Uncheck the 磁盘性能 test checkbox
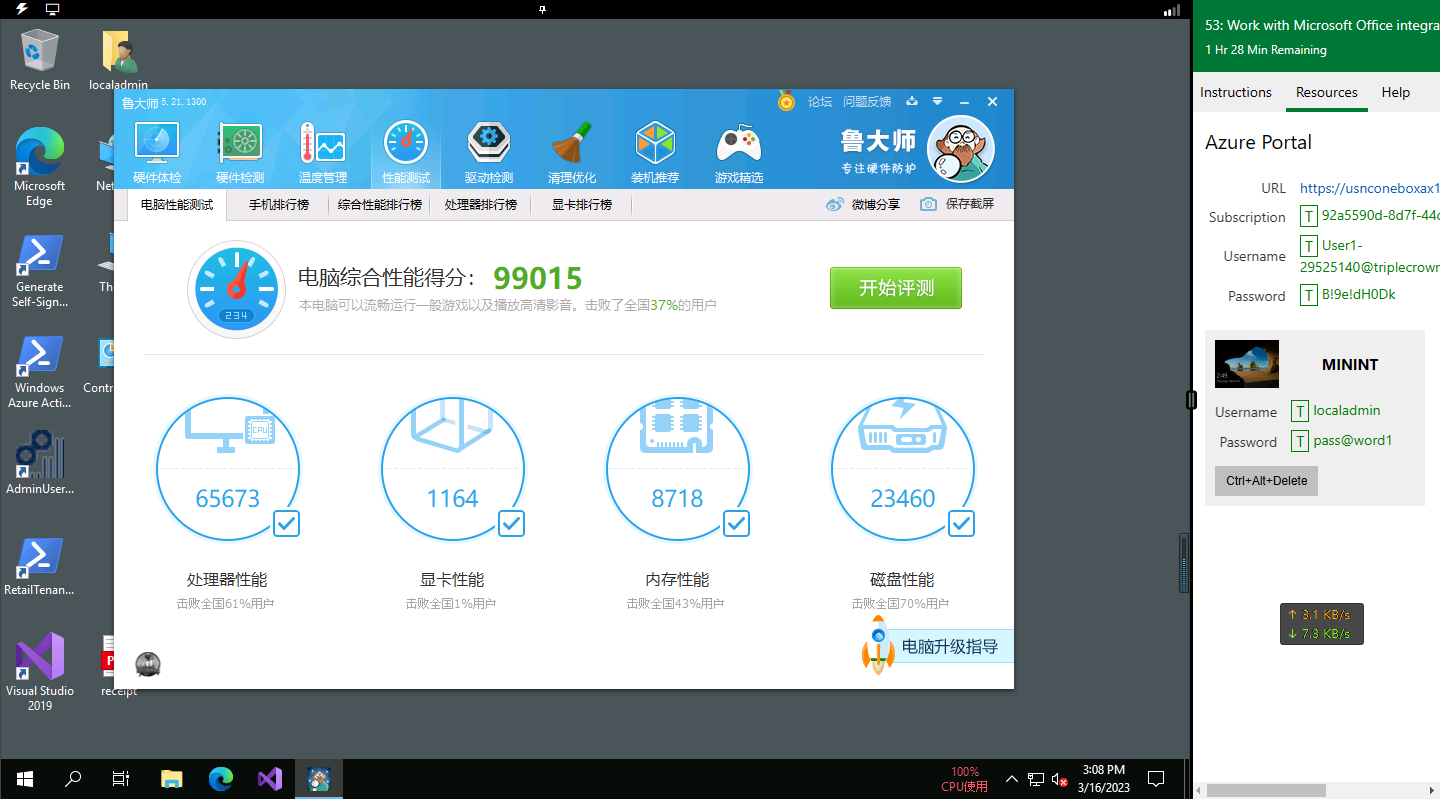The width and height of the screenshot is (1440, 799). coord(961,523)
